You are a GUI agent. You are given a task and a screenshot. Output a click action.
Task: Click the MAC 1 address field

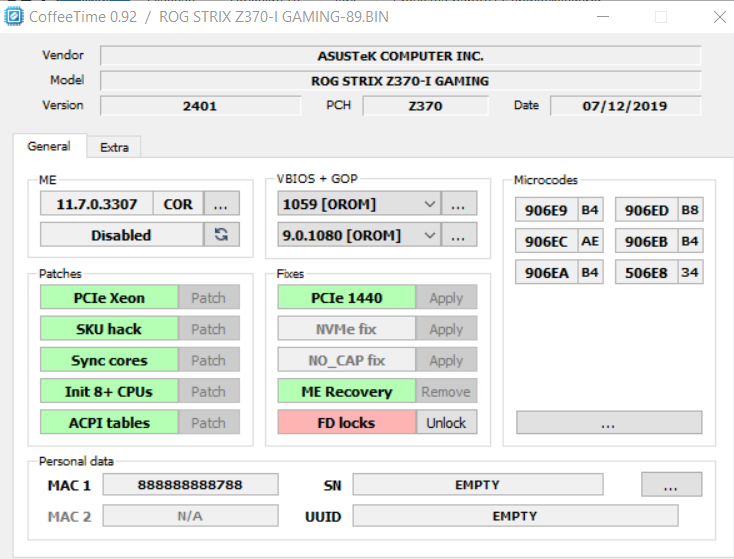tap(190, 484)
